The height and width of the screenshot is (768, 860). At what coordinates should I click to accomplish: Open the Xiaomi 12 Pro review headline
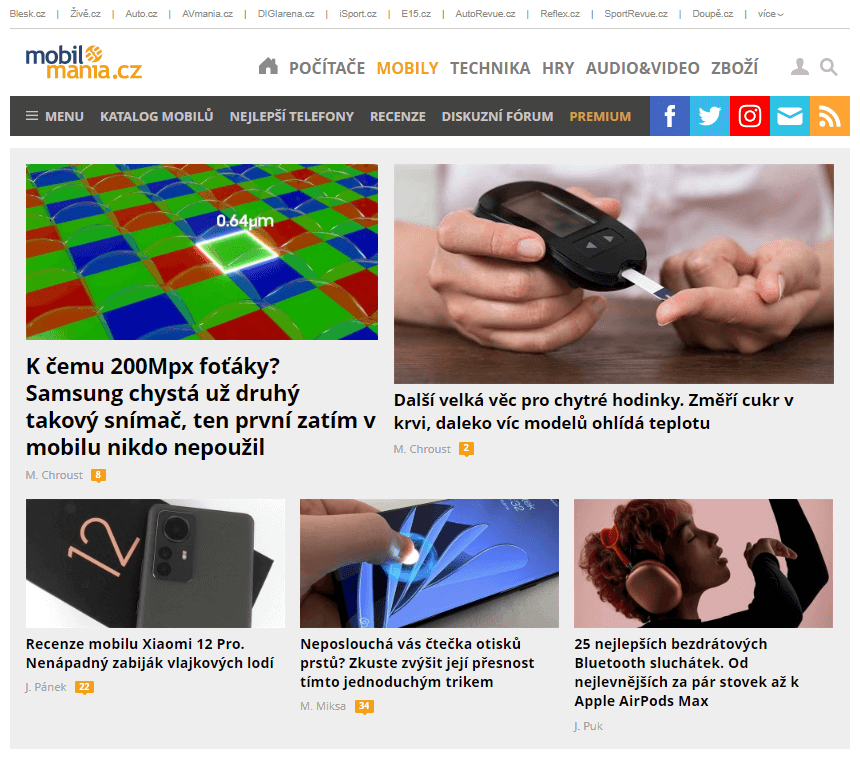(150, 653)
